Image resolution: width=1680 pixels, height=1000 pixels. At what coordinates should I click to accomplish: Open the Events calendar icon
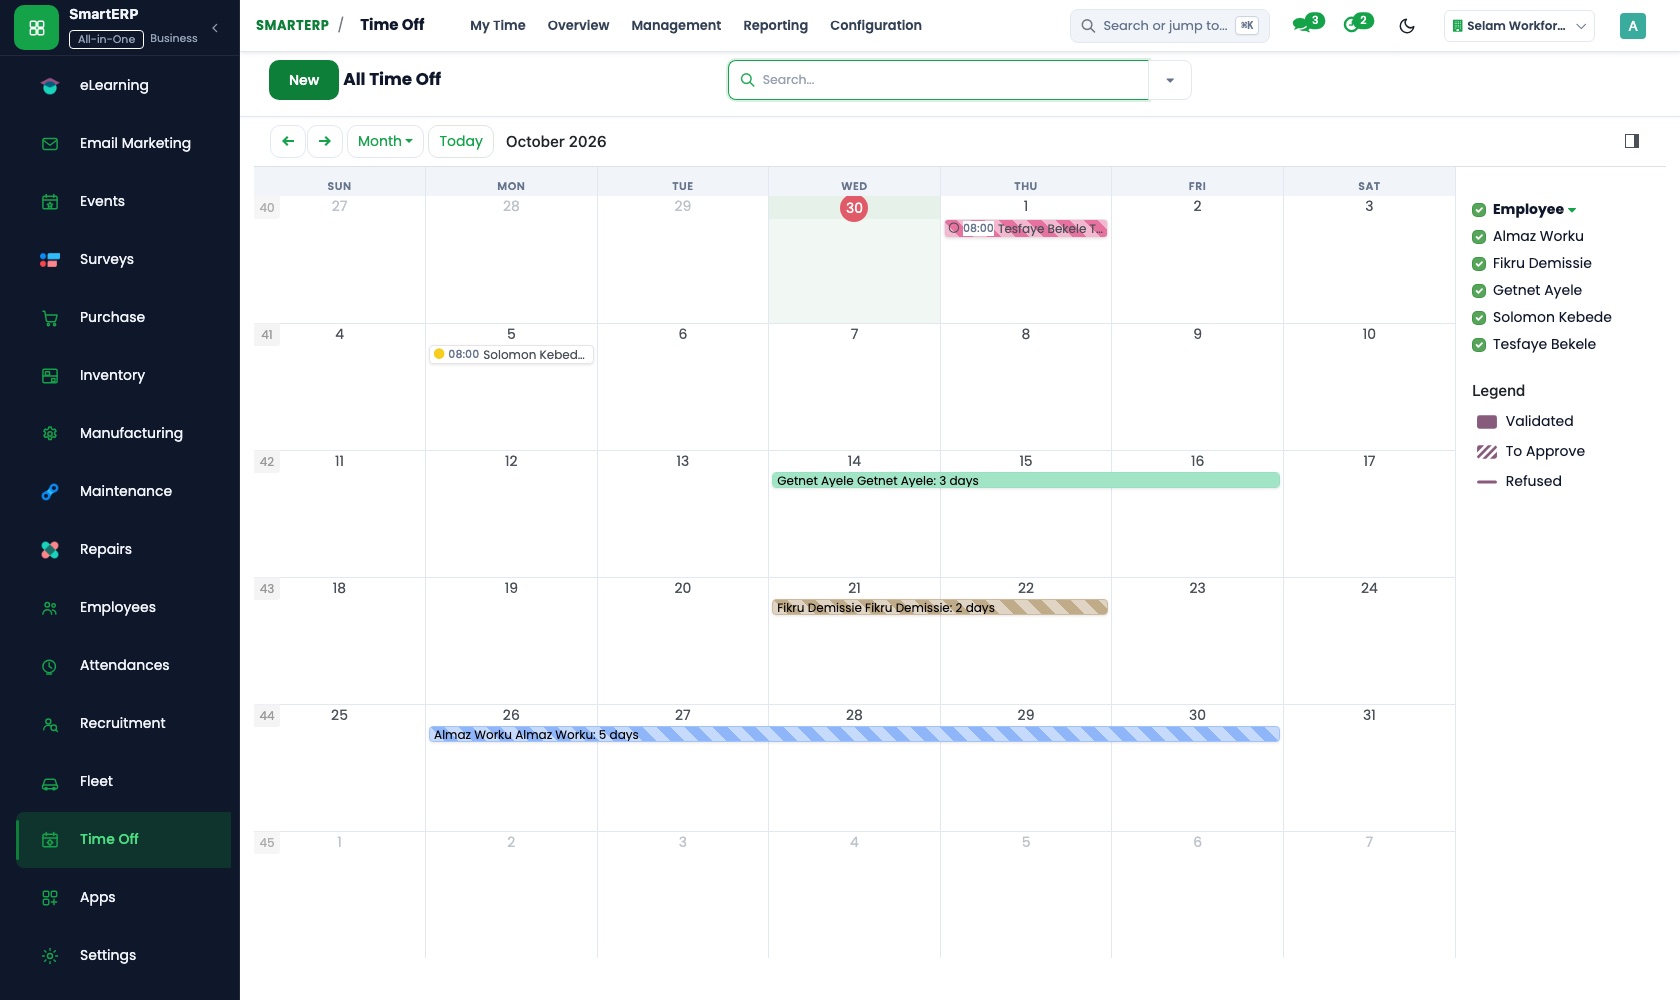50,202
